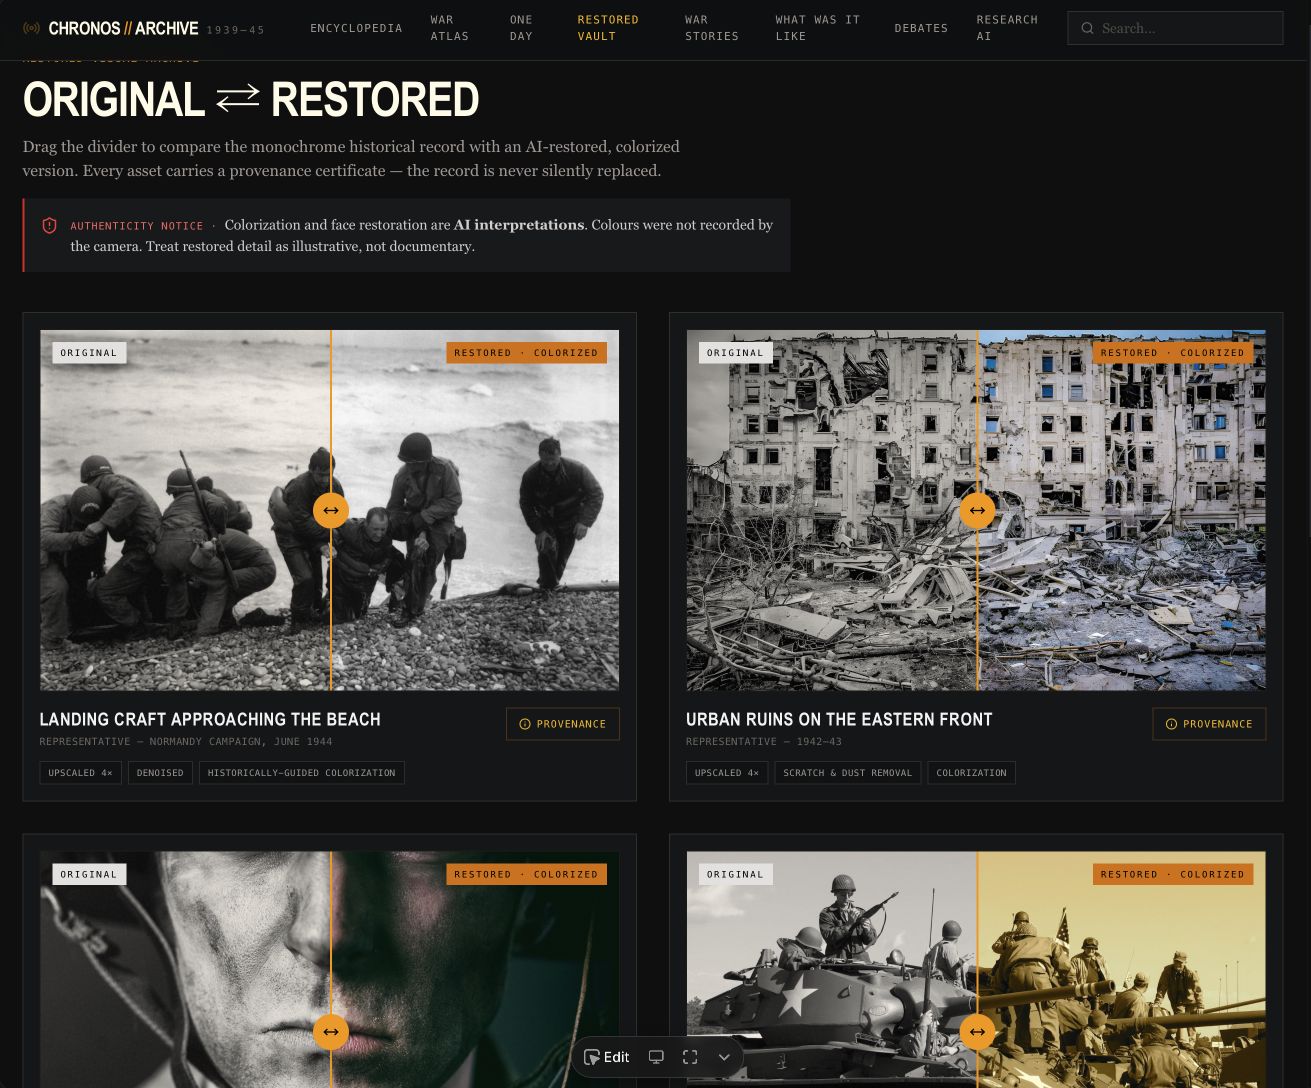Click the Representative — 1942–43 caption
Image resolution: width=1311 pixels, height=1088 pixels.
[764, 742]
